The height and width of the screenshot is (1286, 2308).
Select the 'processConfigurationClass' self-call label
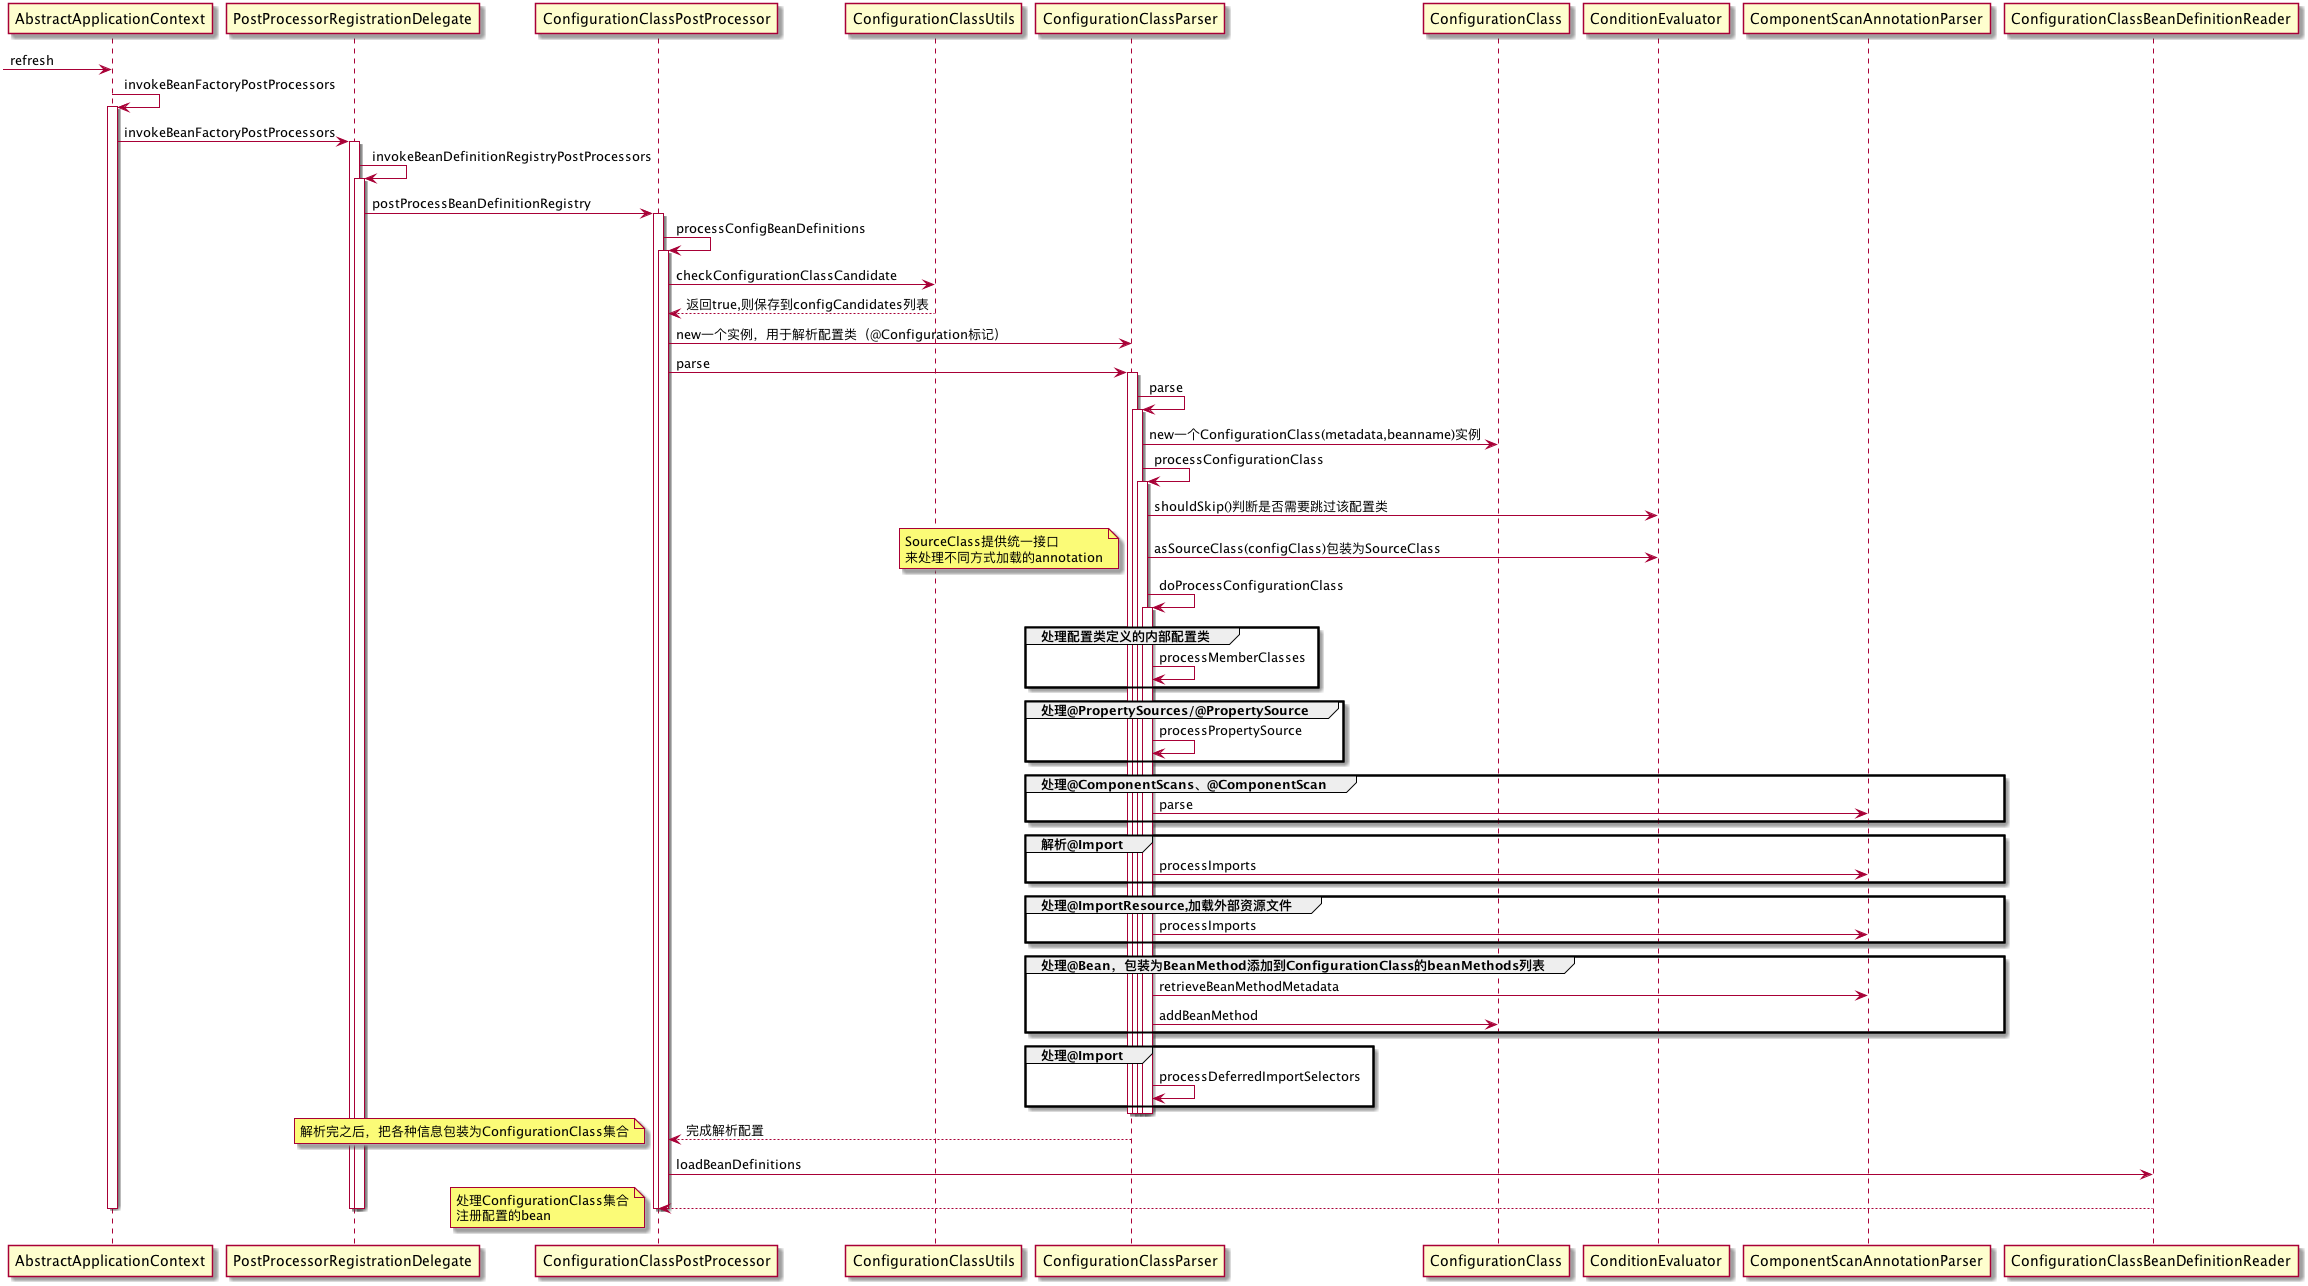click(1238, 460)
